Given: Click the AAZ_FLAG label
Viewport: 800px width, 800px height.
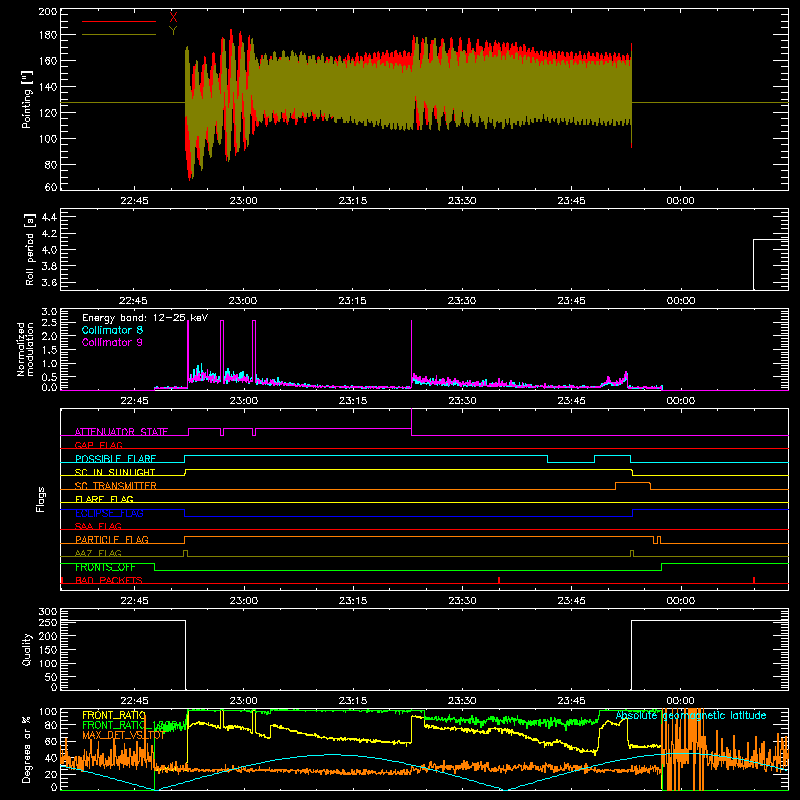Looking at the screenshot, I should point(98,553).
